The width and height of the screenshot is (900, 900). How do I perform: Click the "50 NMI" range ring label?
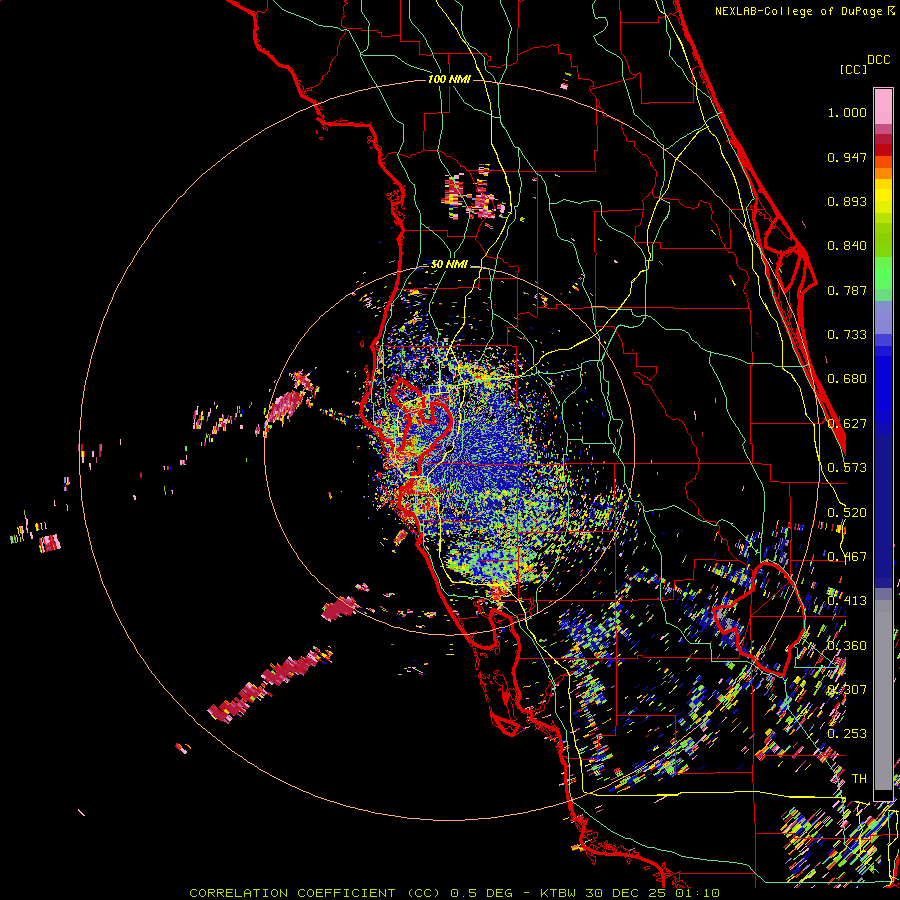point(449,265)
